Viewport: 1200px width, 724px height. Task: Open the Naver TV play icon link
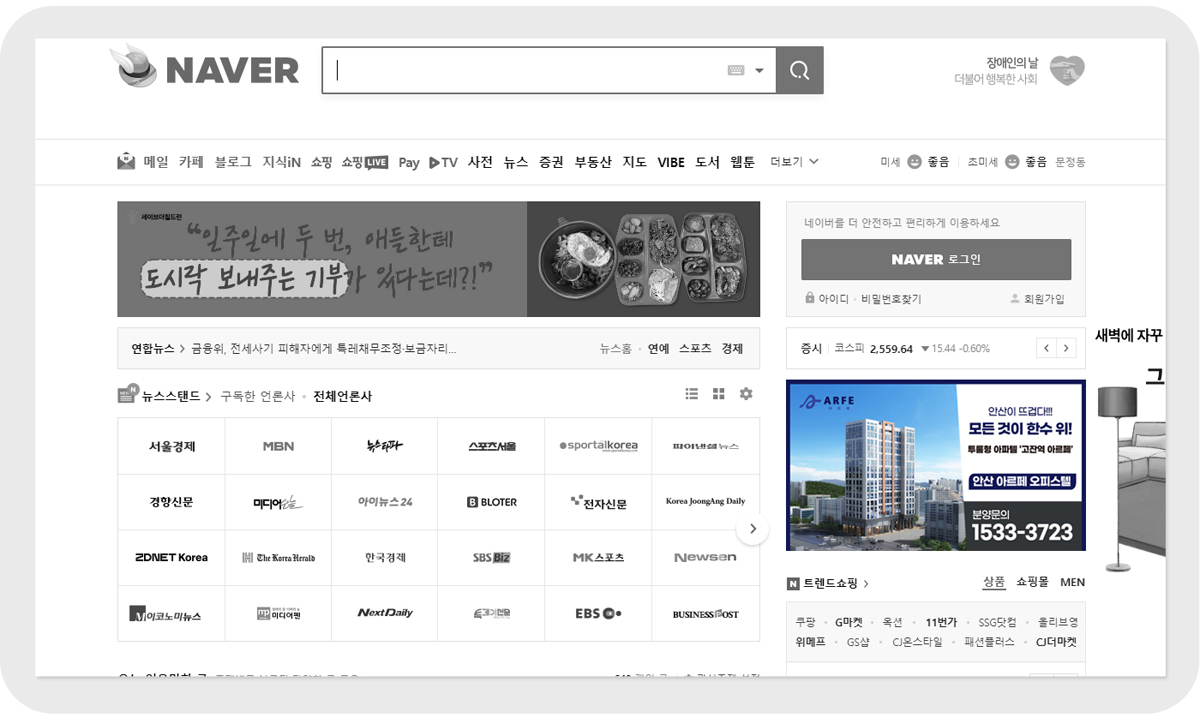click(443, 162)
